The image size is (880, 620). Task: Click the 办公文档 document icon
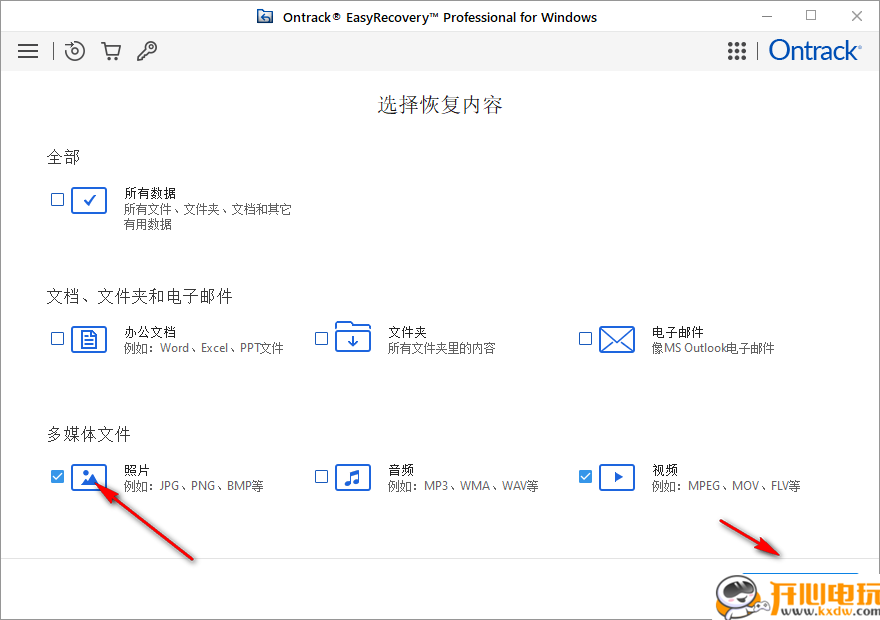89,339
